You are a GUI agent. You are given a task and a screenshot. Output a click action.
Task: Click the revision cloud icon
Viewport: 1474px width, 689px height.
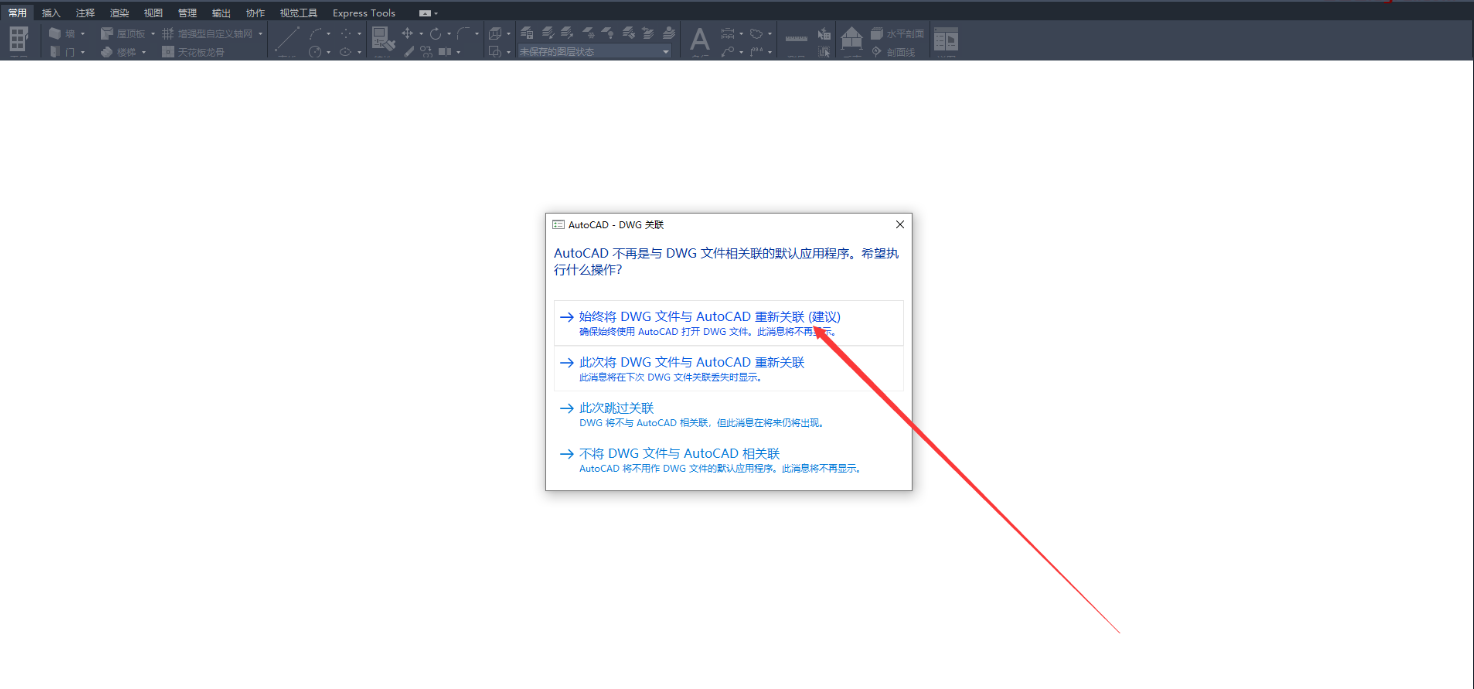756,33
